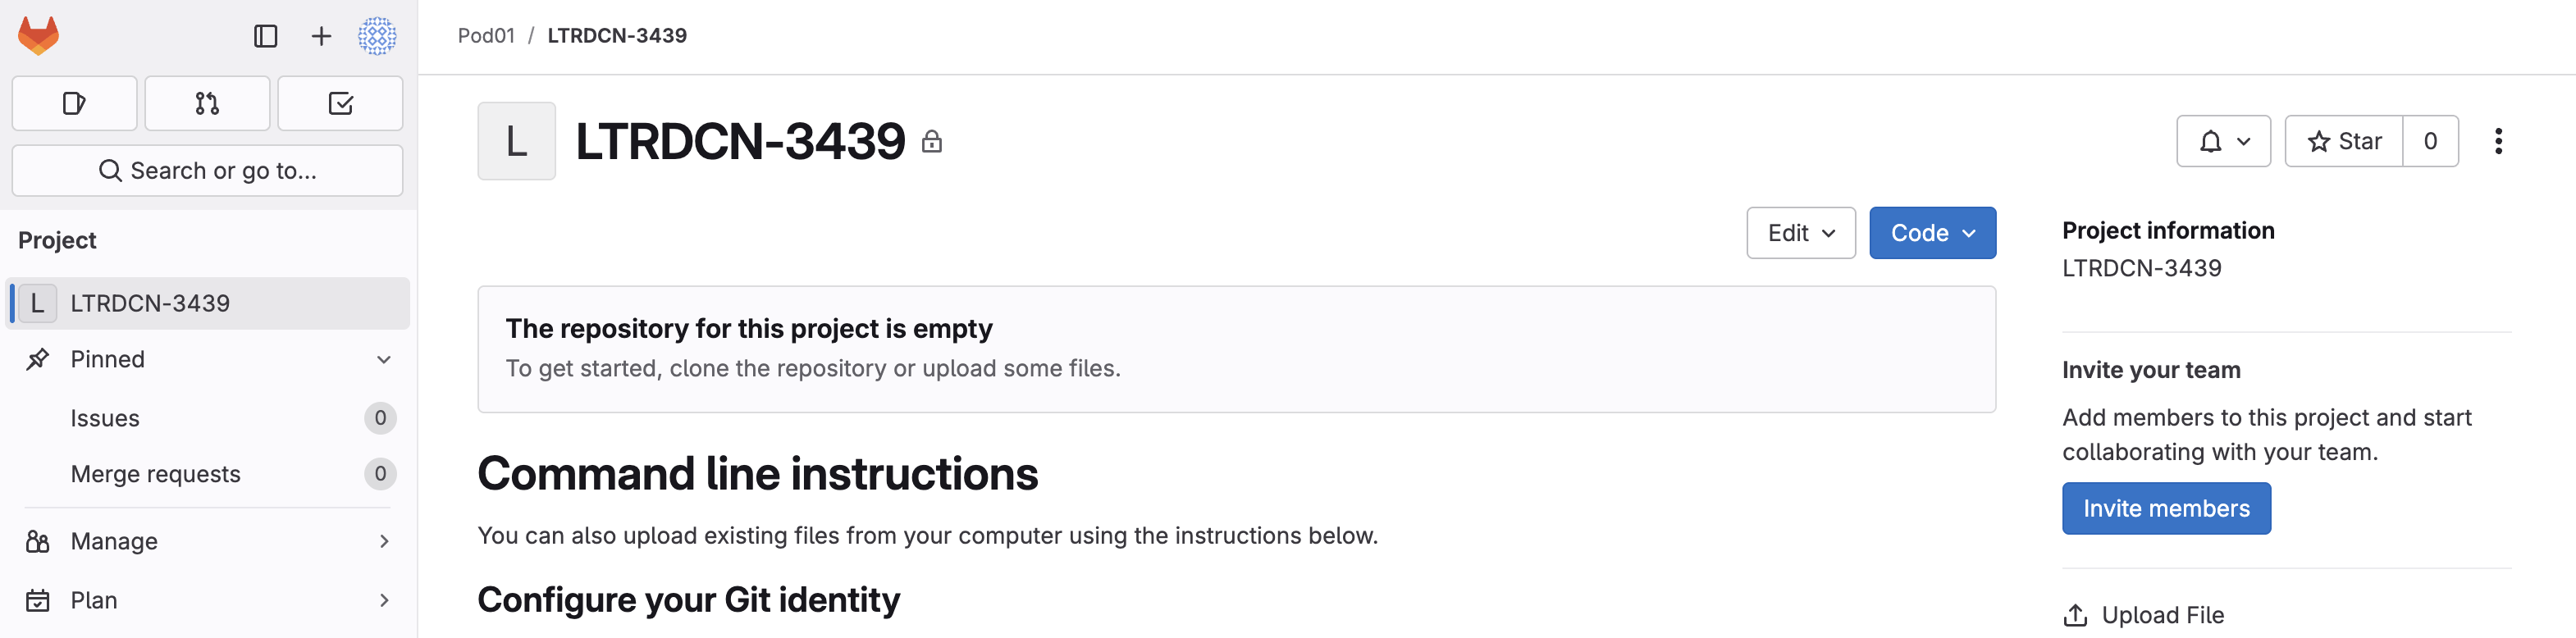Open the project actions kebab menu
Image resolution: width=2576 pixels, height=638 pixels.
(2498, 141)
